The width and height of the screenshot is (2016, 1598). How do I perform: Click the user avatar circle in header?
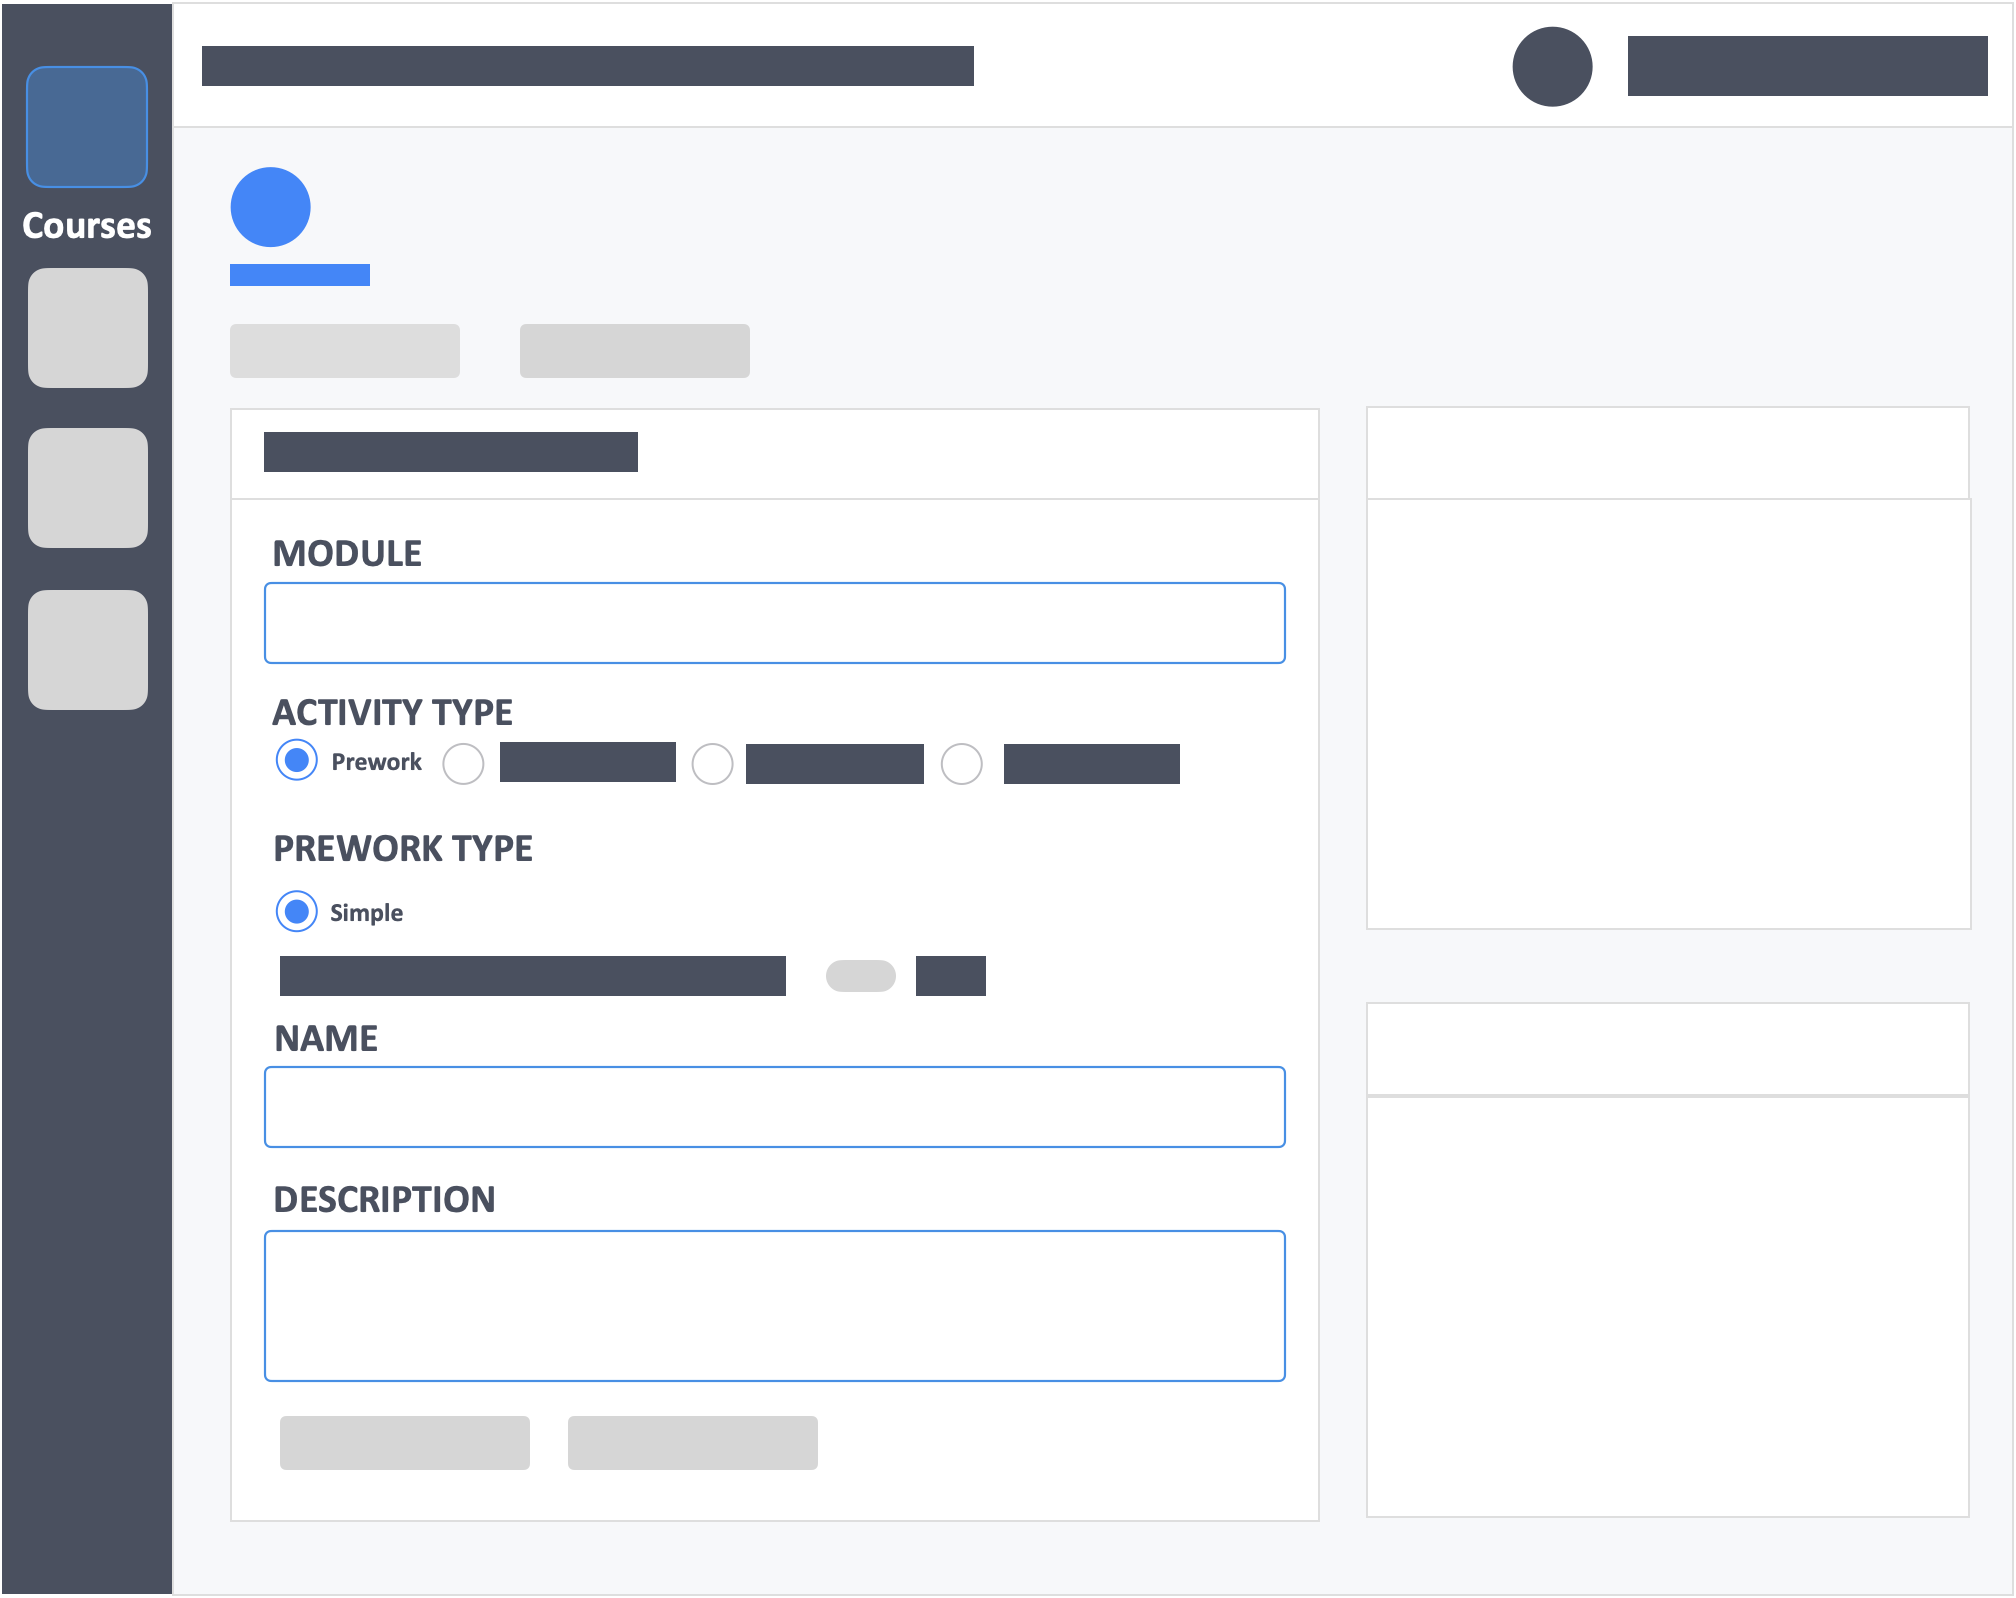1552,67
